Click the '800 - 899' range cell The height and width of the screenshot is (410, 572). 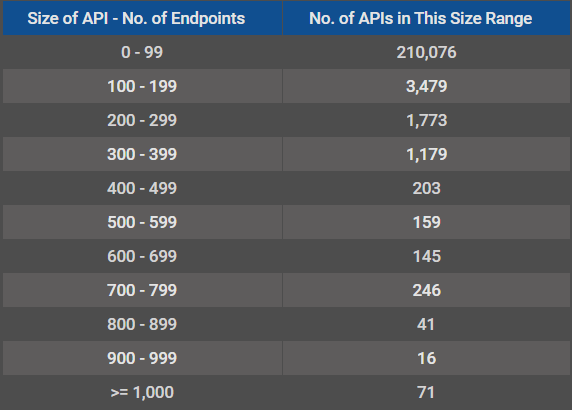point(142,324)
